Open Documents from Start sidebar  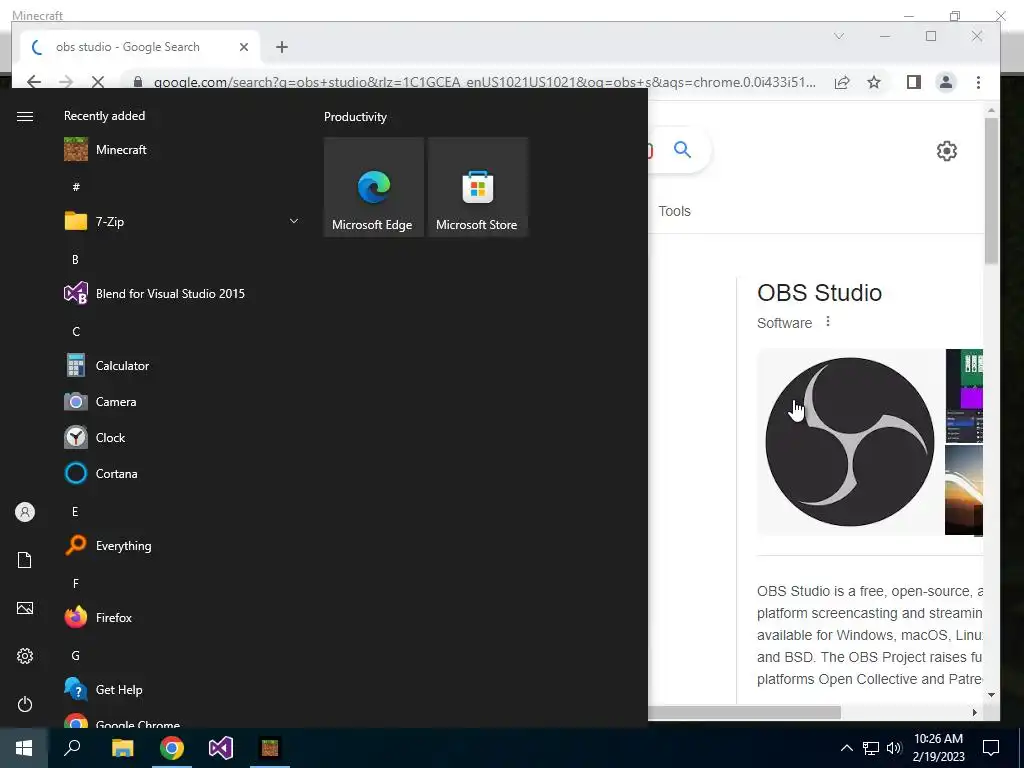pos(25,560)
